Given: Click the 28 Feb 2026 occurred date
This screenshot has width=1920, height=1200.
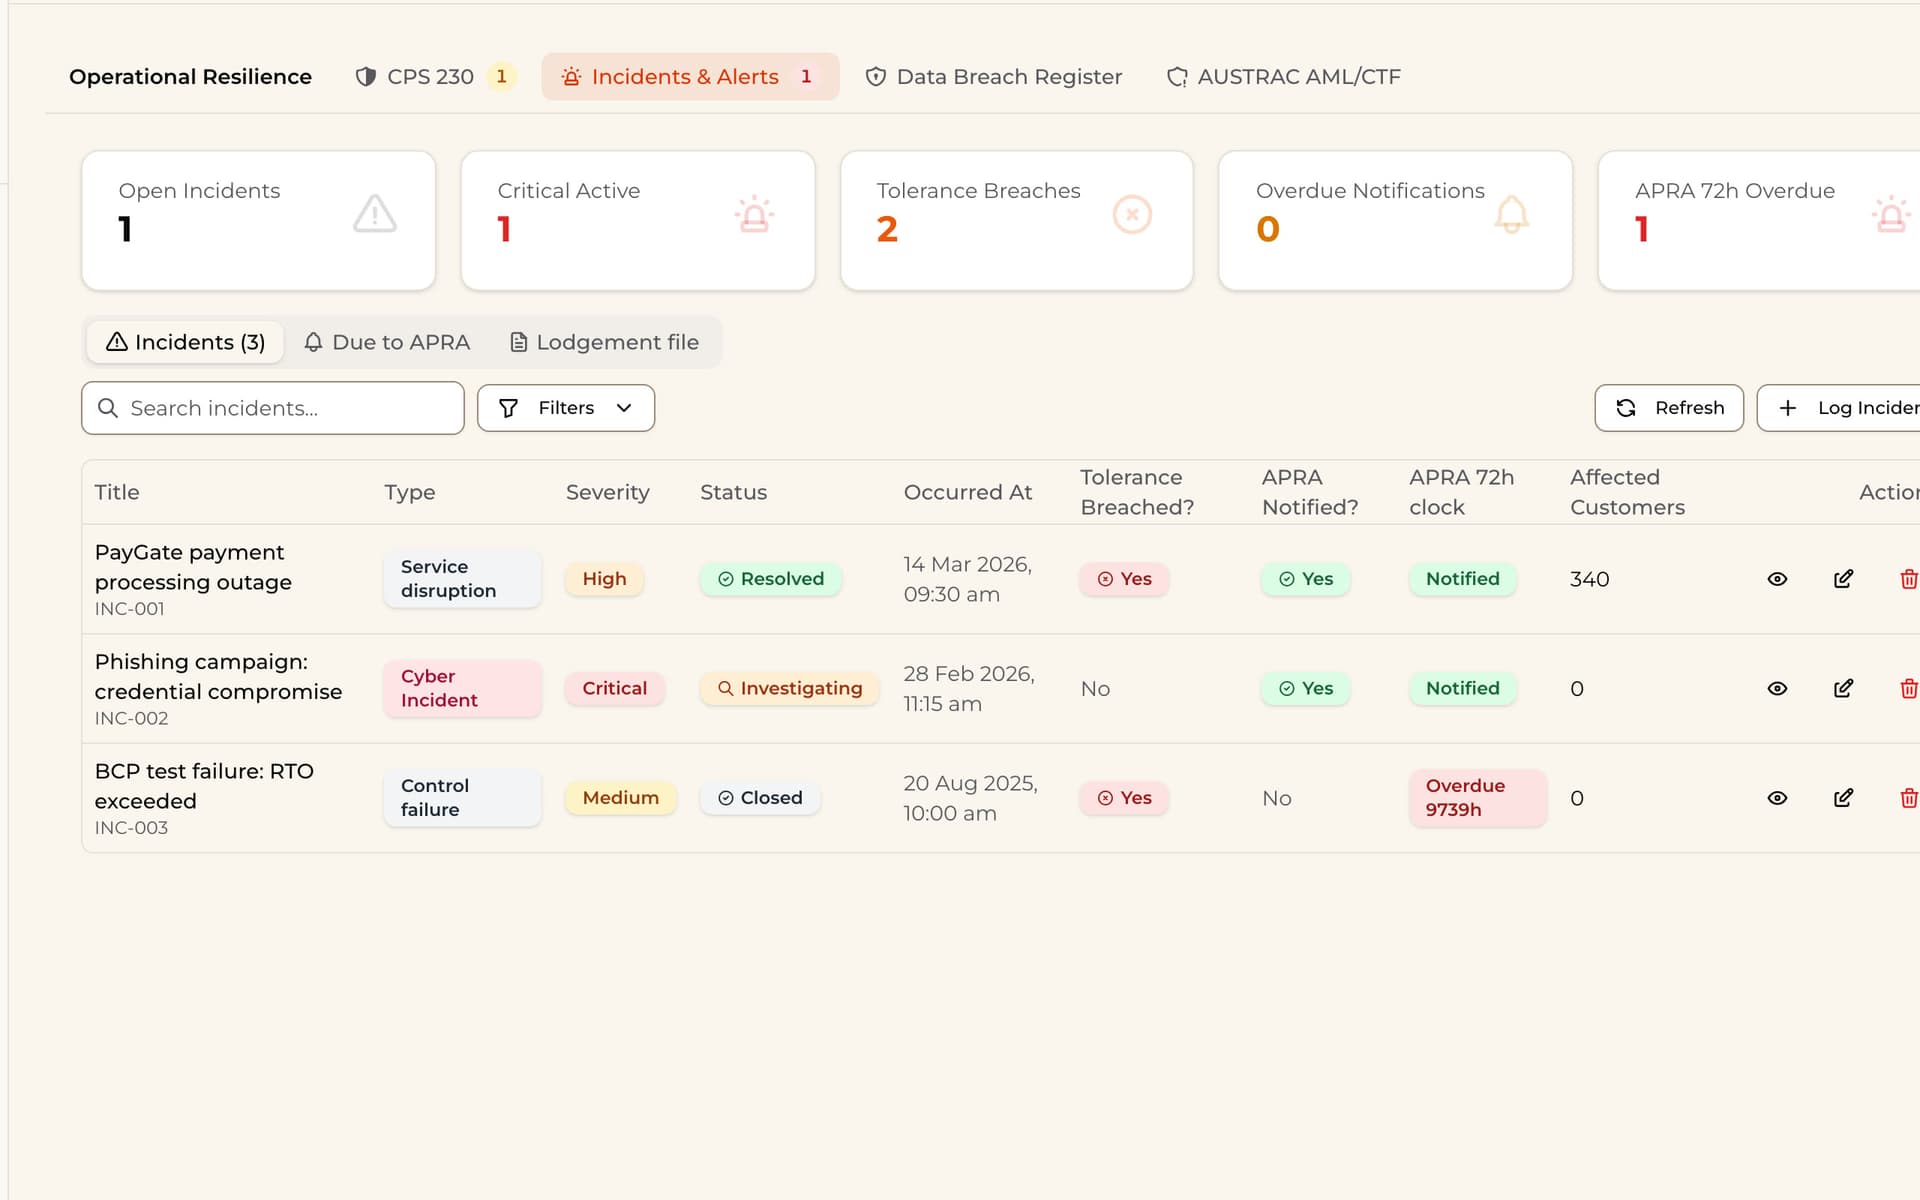Looking at the screenshot, I should [968, 688].
